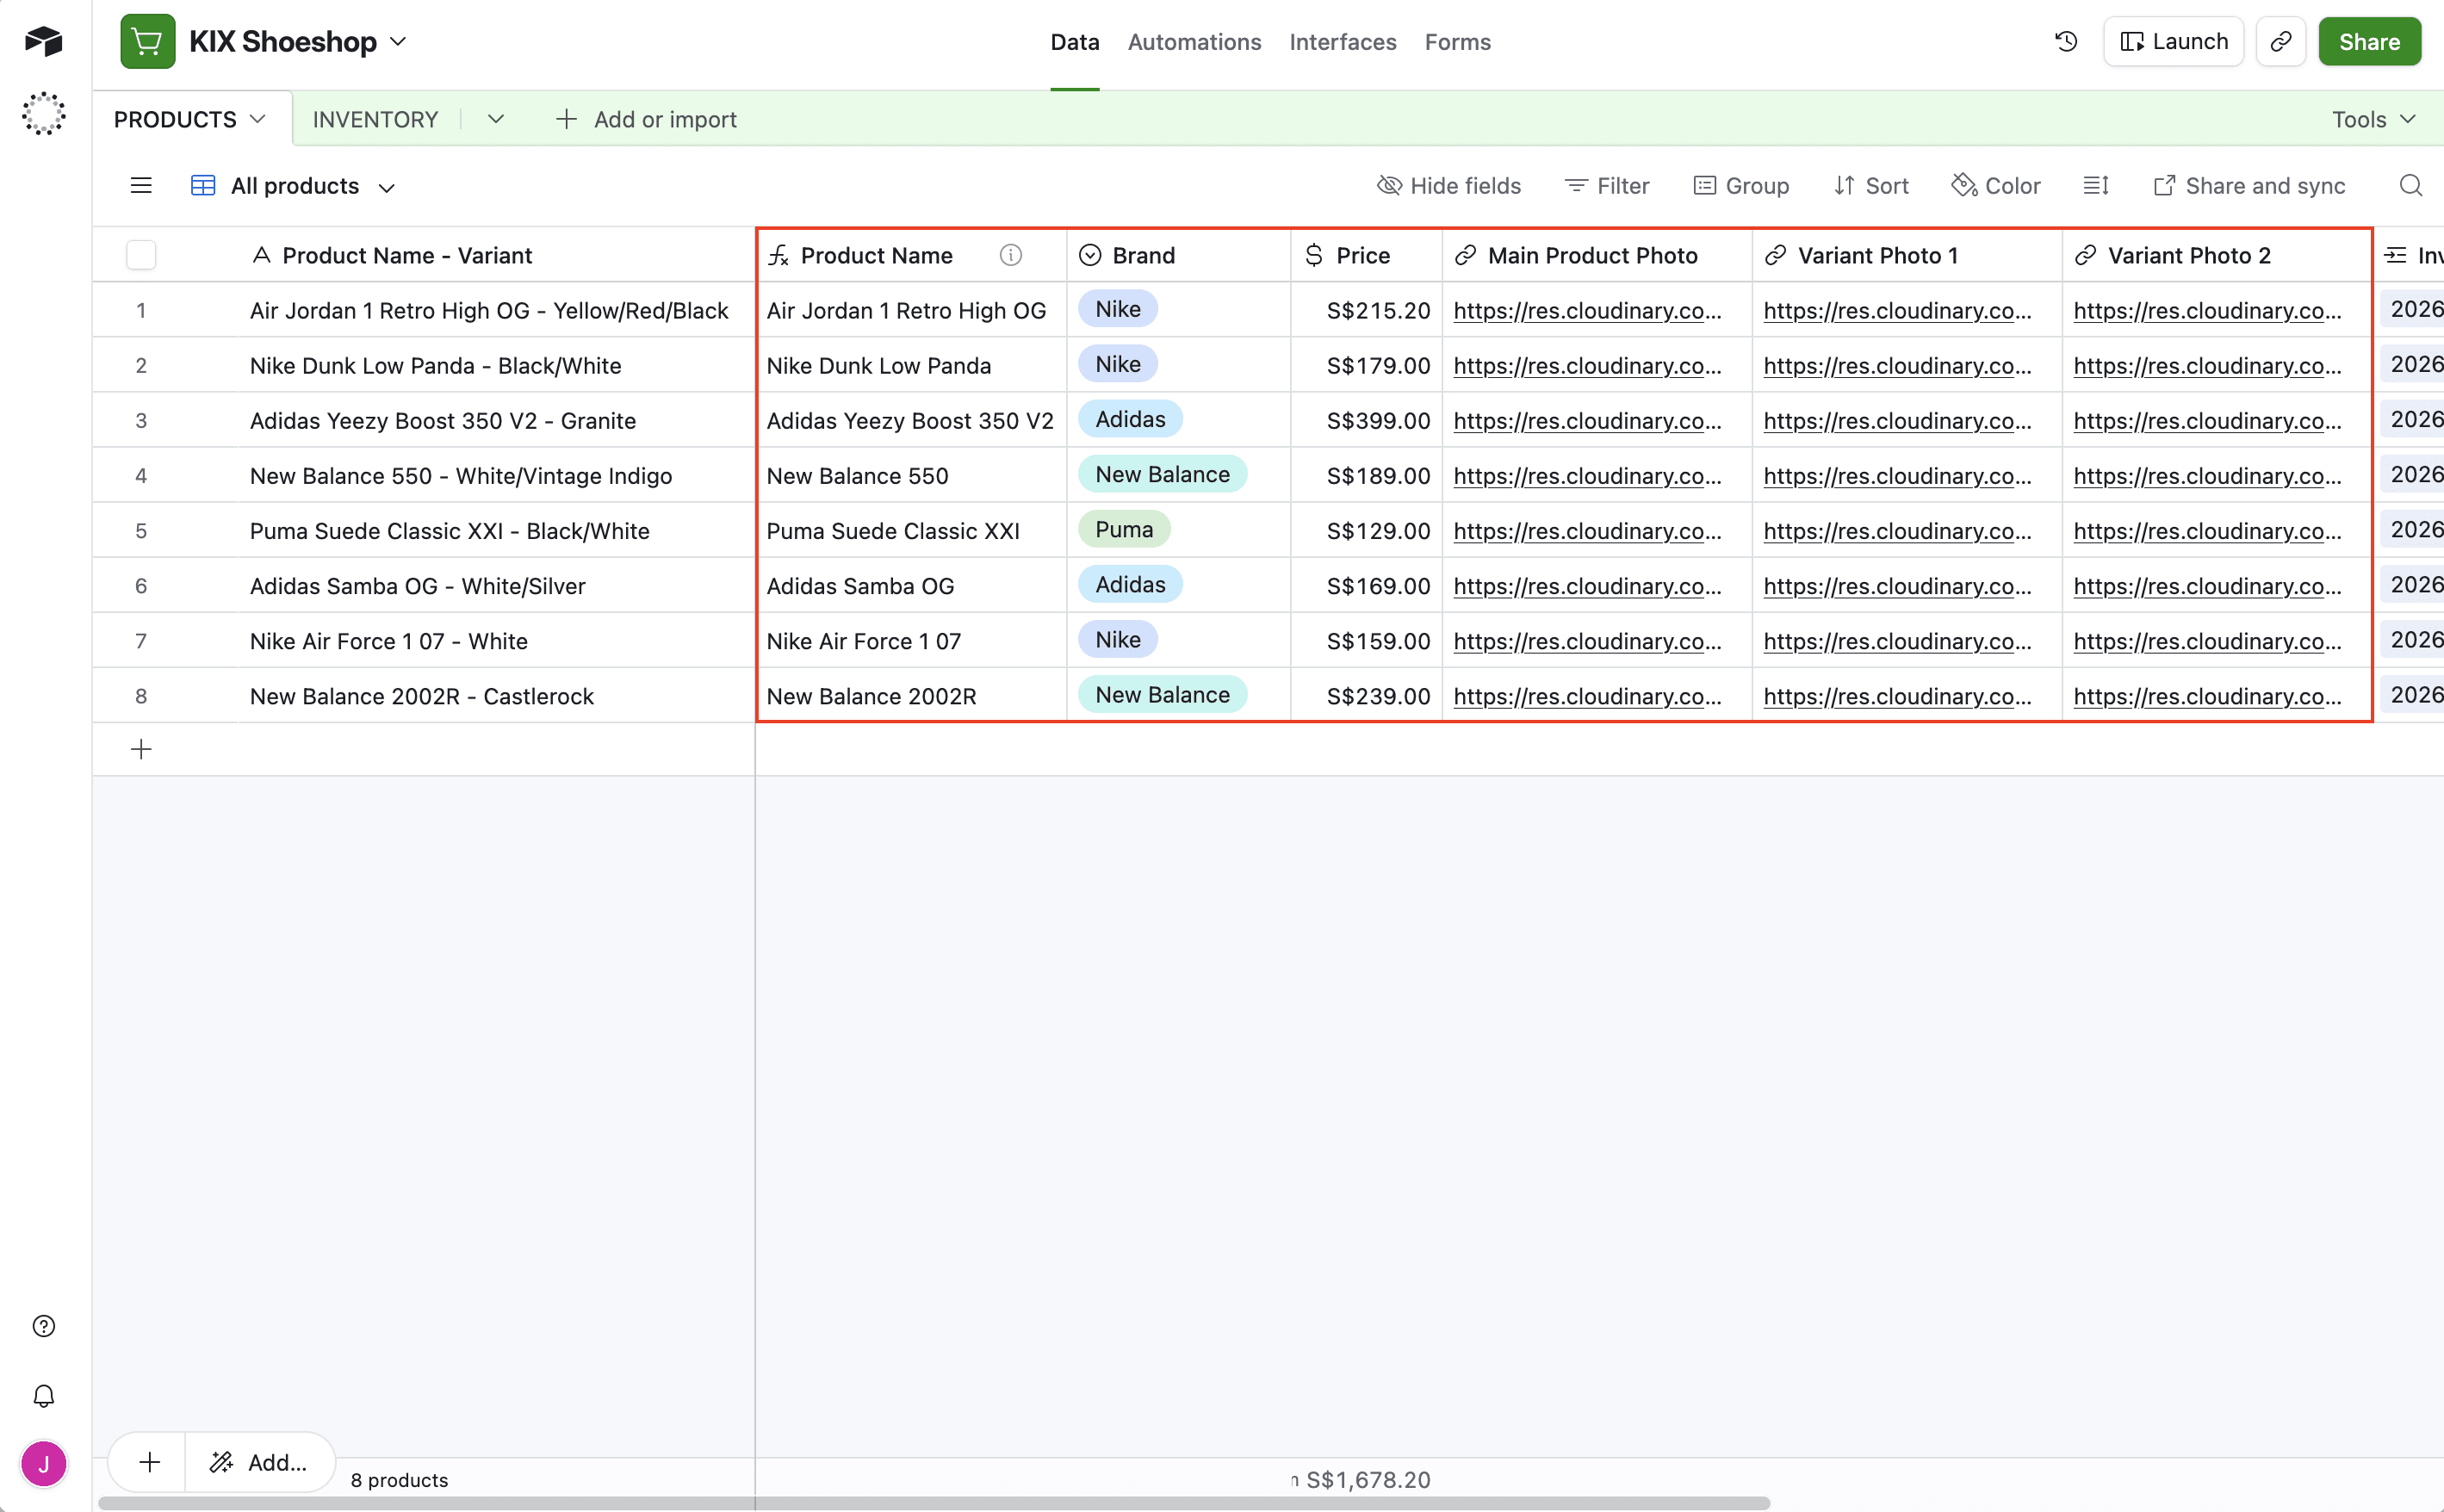Open the Color settings for records
The width and height of the screenshot is (2444, 1512).
coord(1996,185)
